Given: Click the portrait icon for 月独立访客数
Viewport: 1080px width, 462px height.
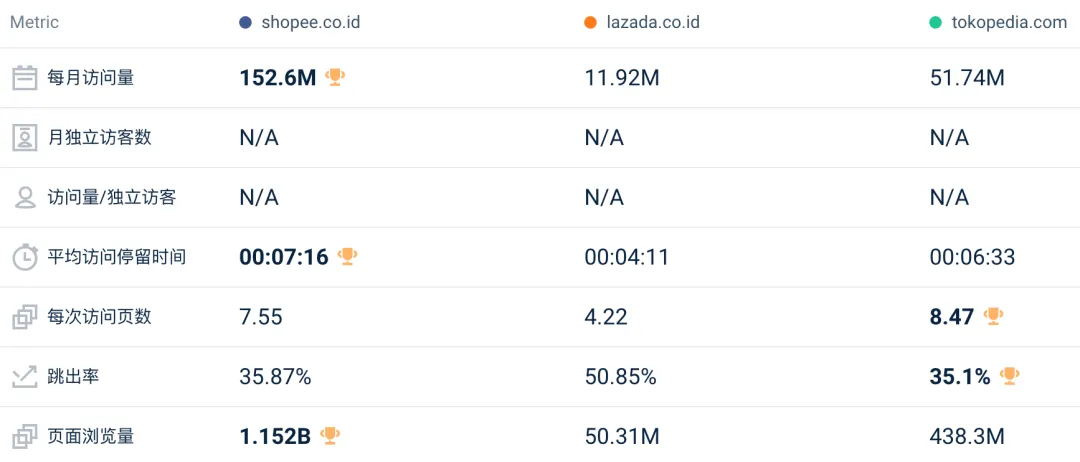Looking at the screenshot, I should pyautogui.click(x=25, y=138).
